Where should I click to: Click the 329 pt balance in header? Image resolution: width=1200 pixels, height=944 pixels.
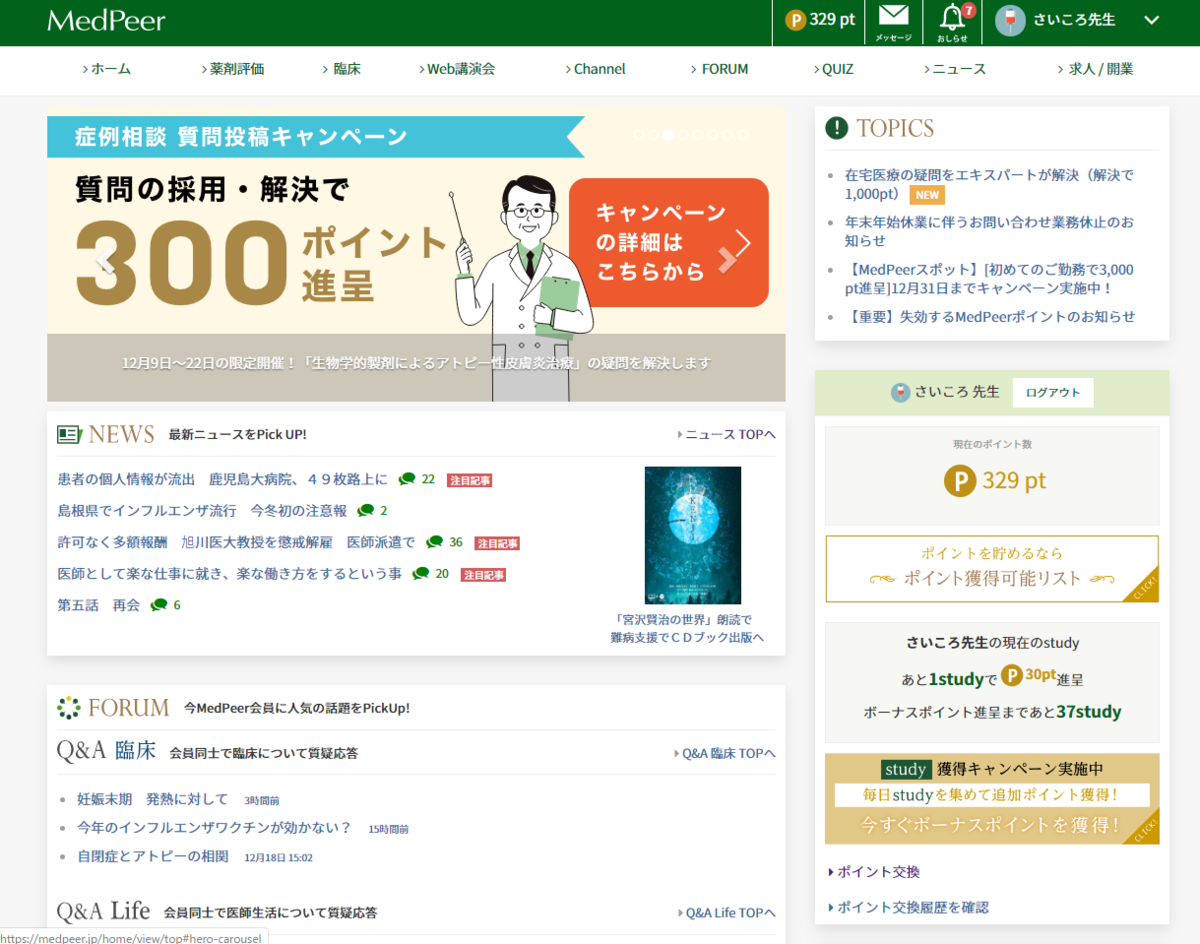pos(833,20)
